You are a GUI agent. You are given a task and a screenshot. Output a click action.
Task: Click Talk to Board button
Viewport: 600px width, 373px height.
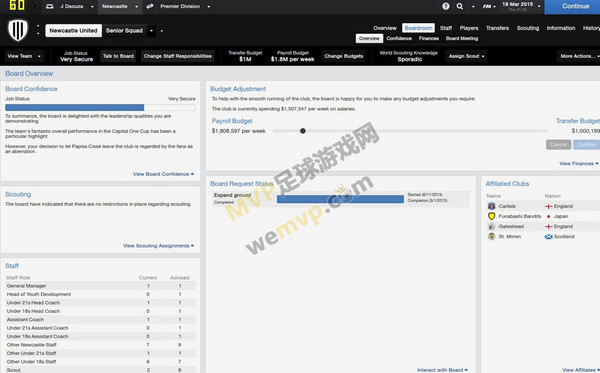point(118,56)
